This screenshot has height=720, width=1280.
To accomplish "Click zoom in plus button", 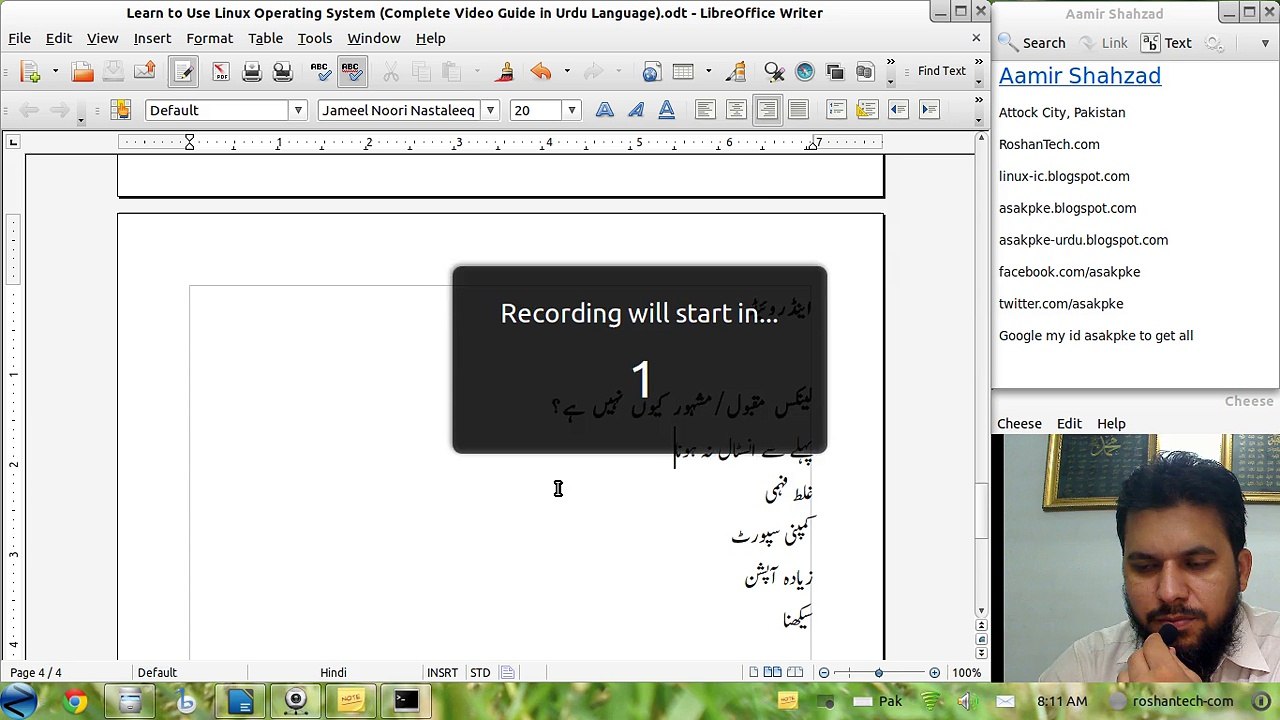I will [x=934, y=673].
